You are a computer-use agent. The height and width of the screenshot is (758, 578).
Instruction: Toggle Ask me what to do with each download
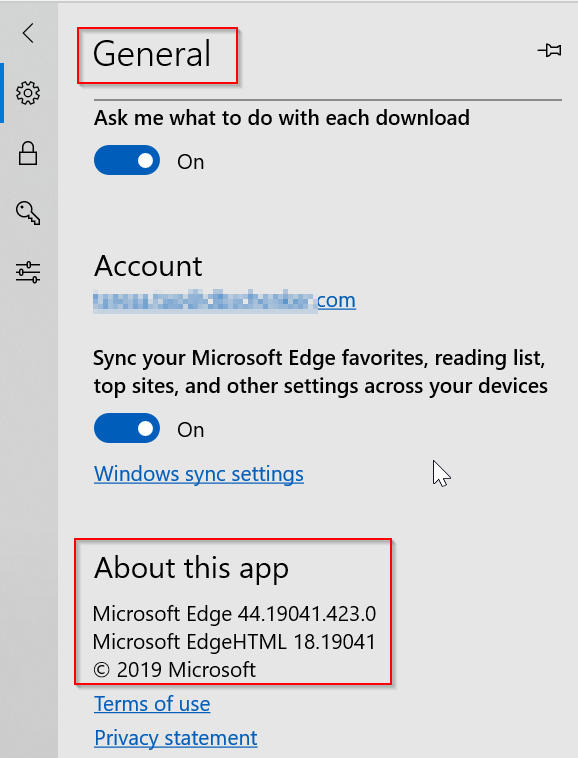127,160
